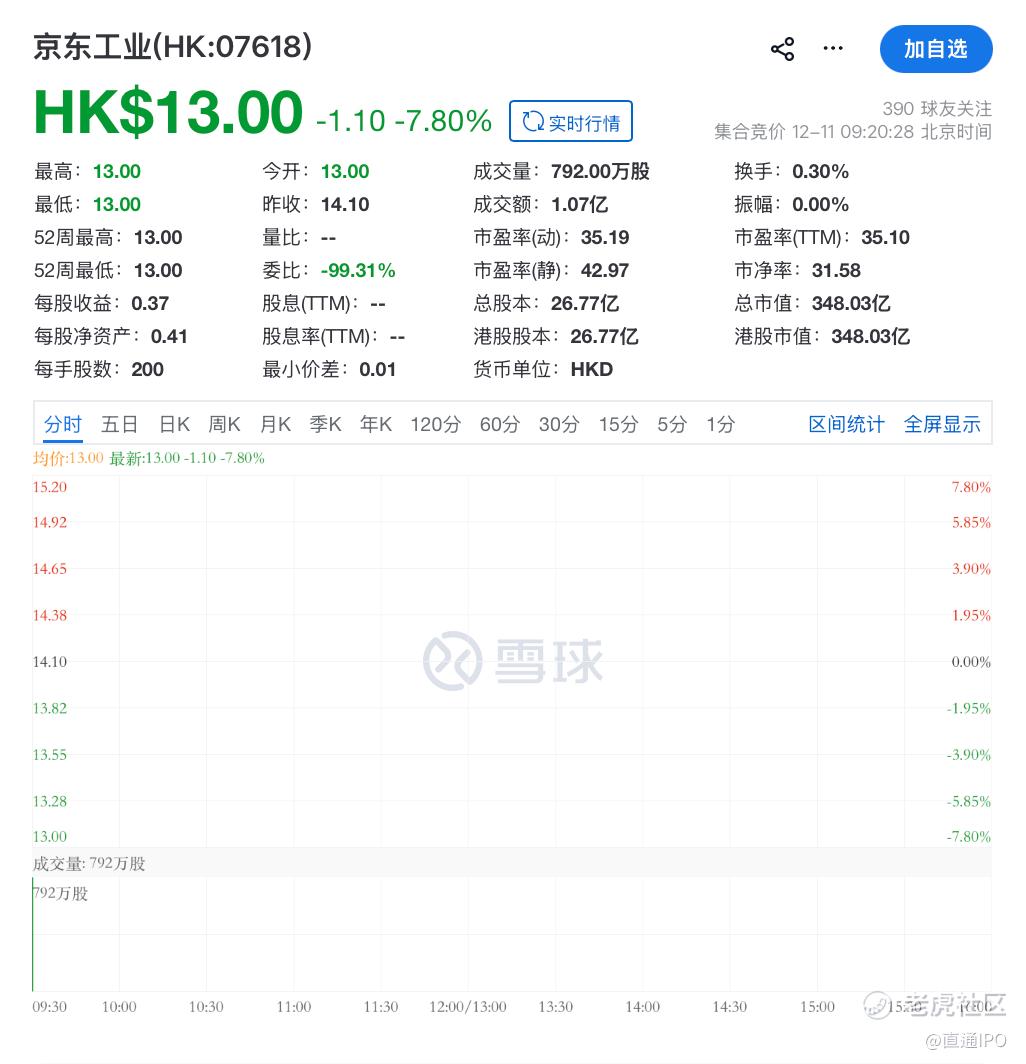Switch to 日K chart tab

pos(174,424)
